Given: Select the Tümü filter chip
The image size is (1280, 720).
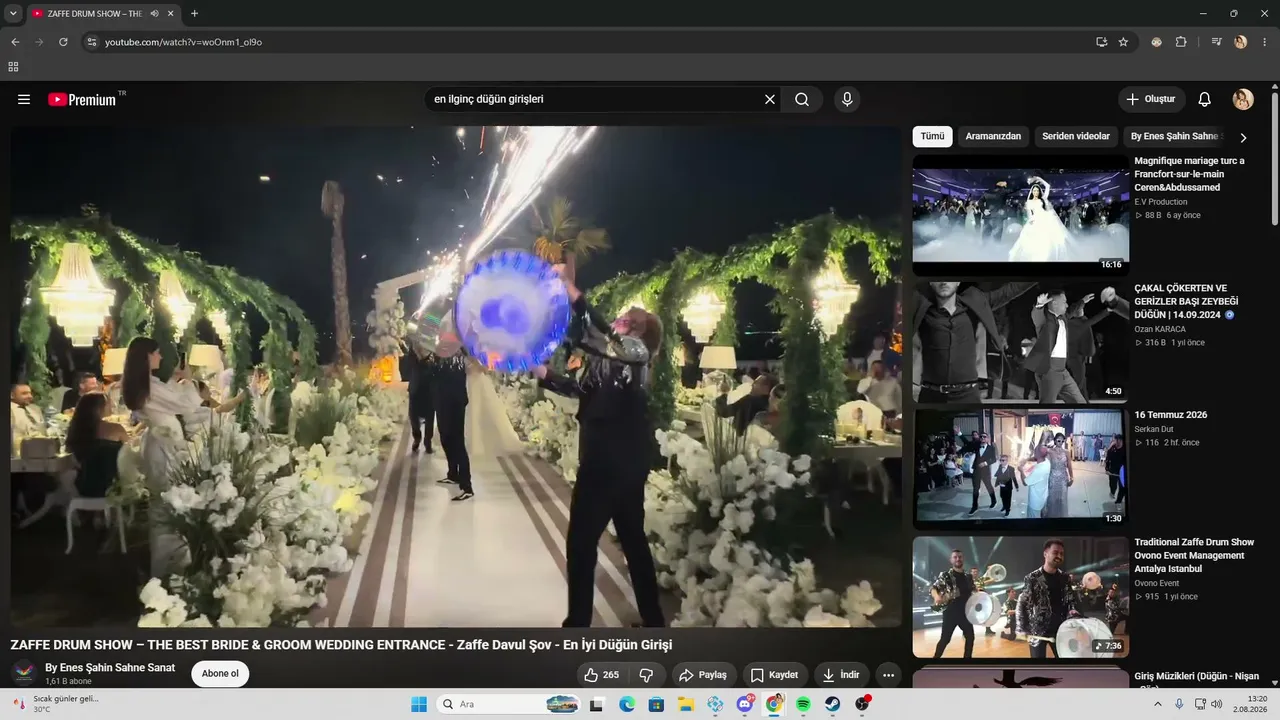Looking at the screenshot, I should 932,136.
